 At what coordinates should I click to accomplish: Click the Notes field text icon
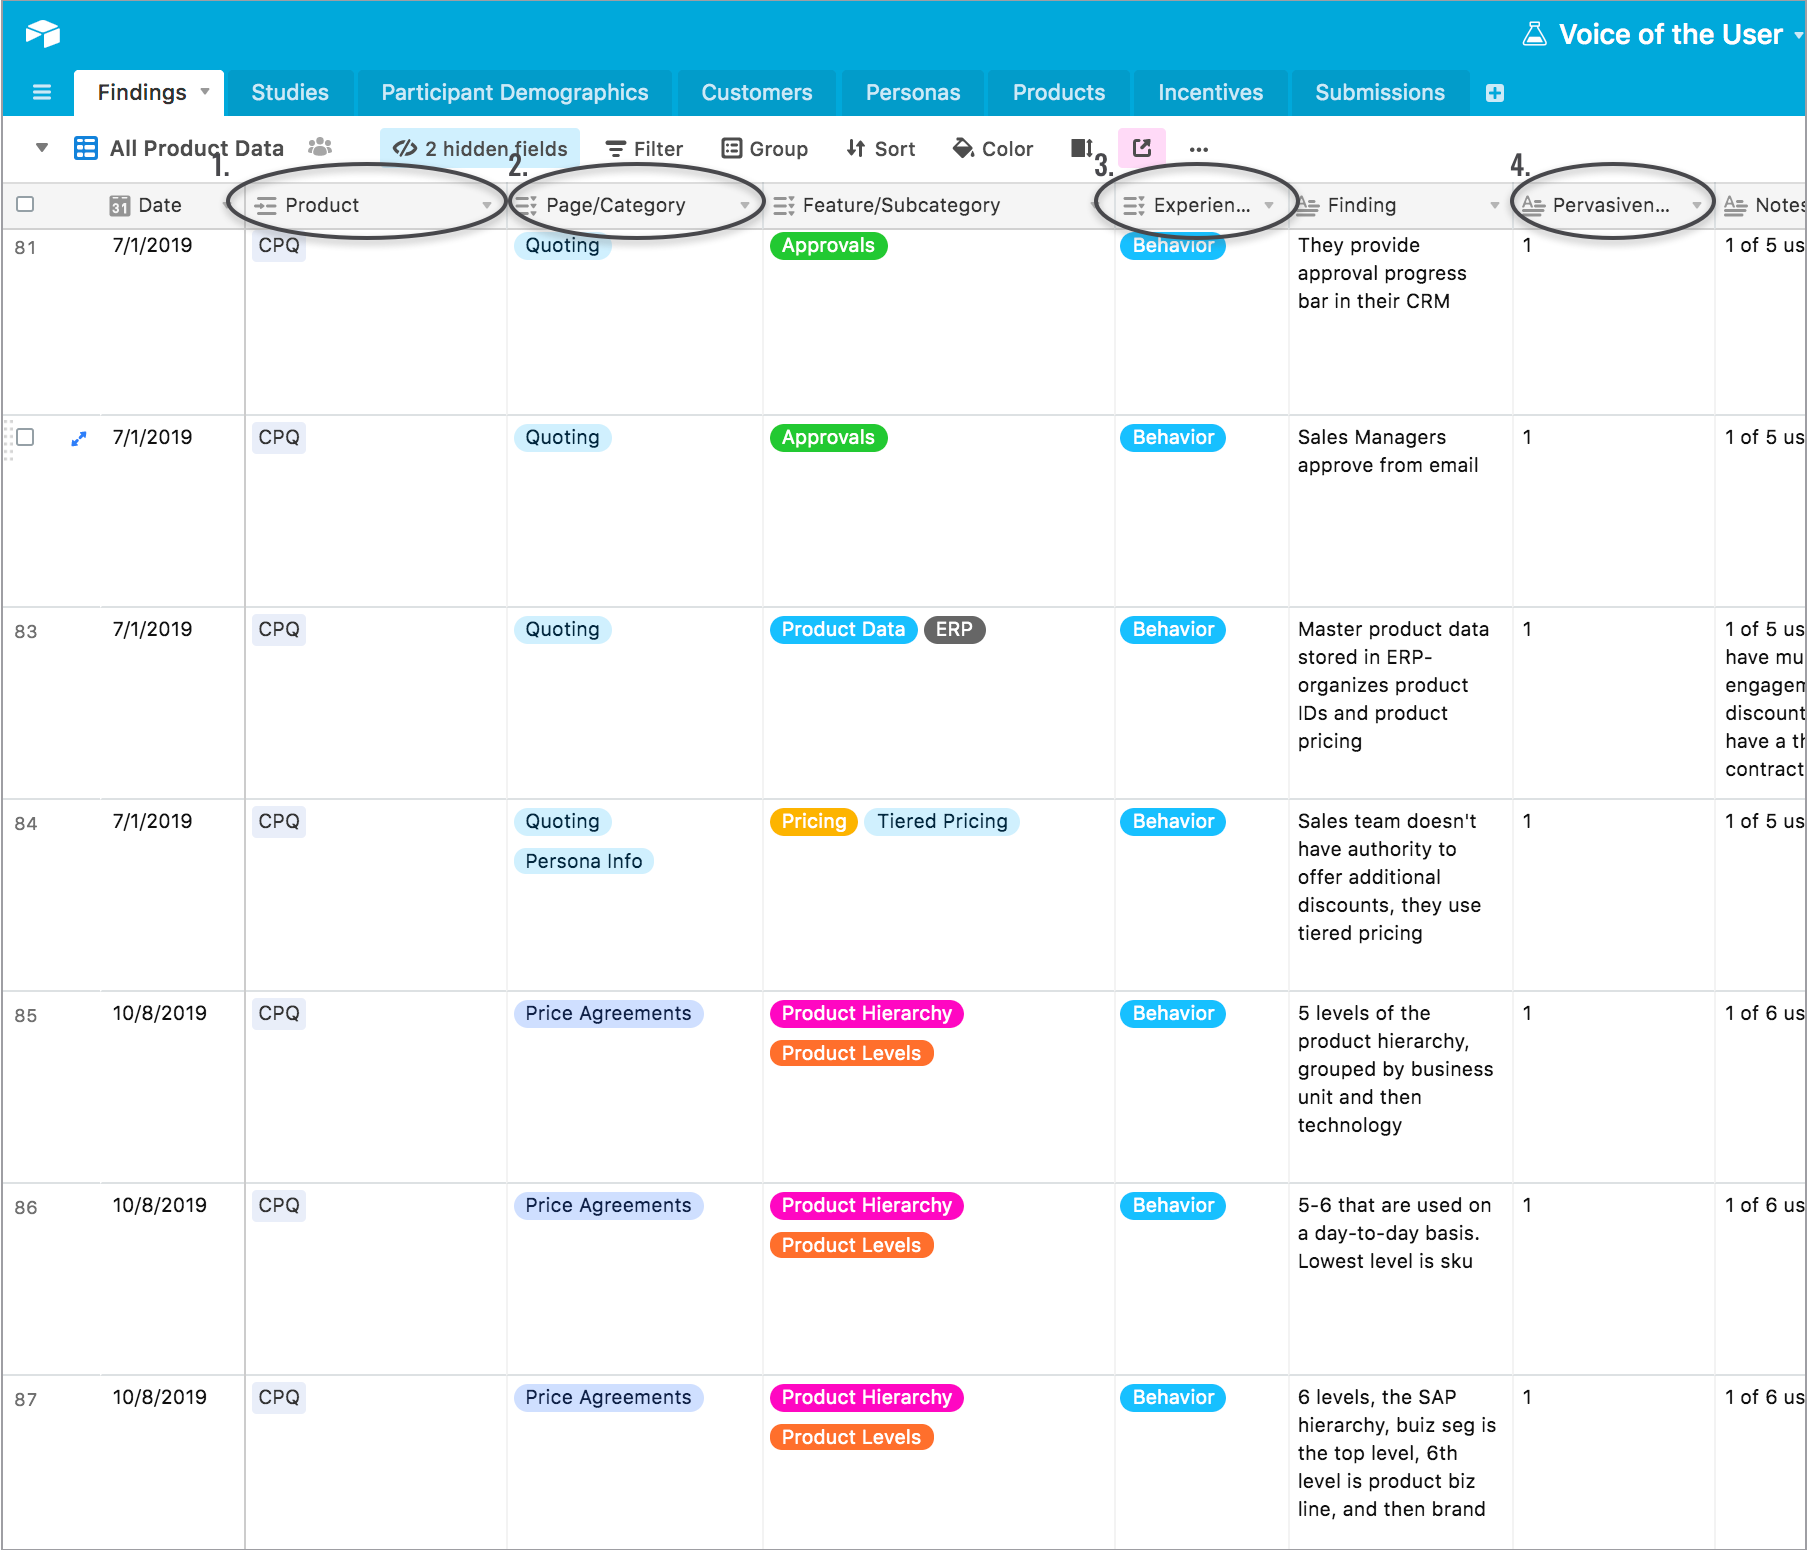(x=1736, y=205)
